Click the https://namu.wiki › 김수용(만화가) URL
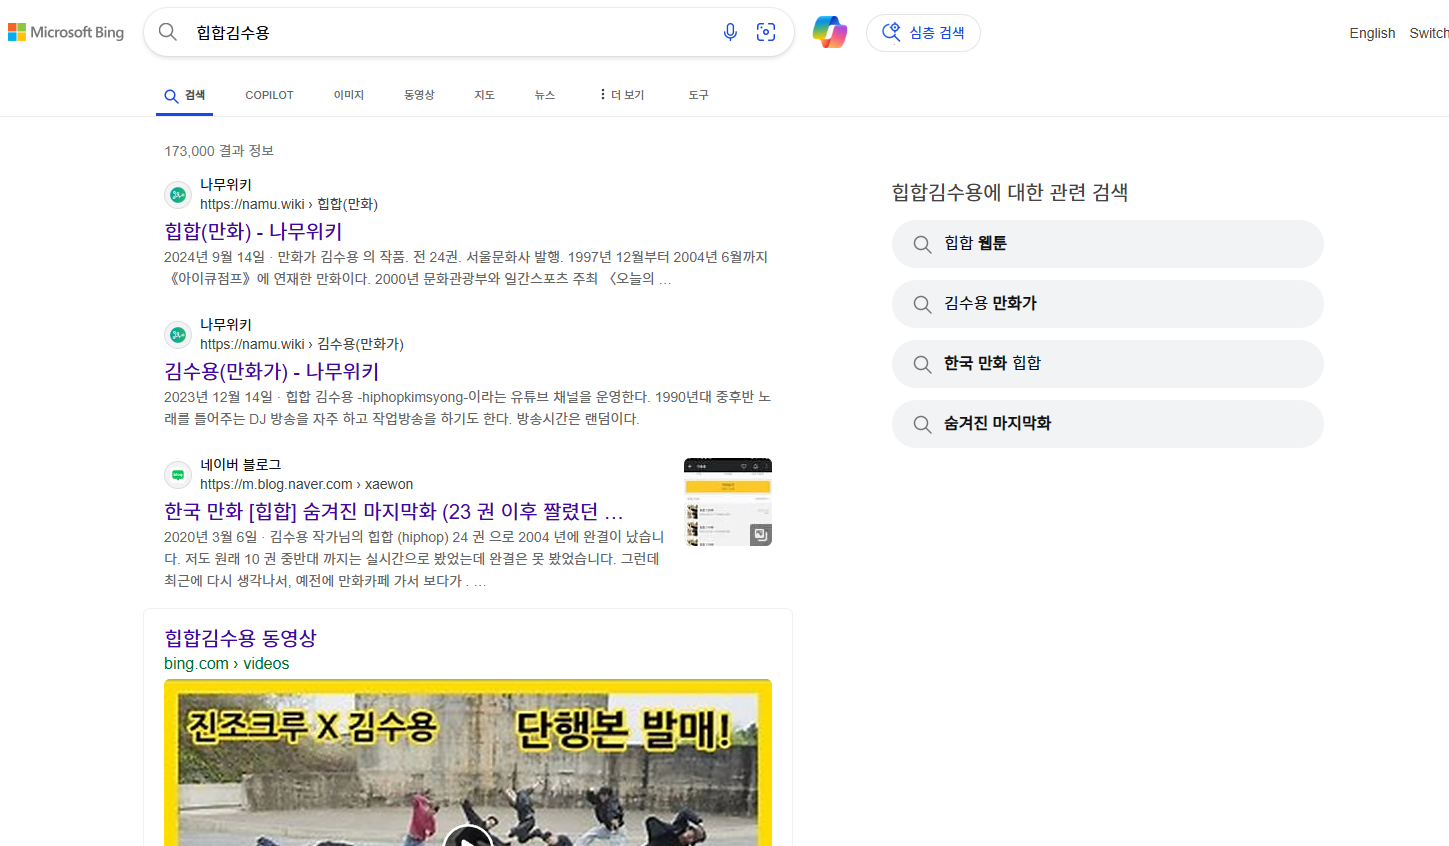The height and width of the screenshot is (846, 1449). 301,344
